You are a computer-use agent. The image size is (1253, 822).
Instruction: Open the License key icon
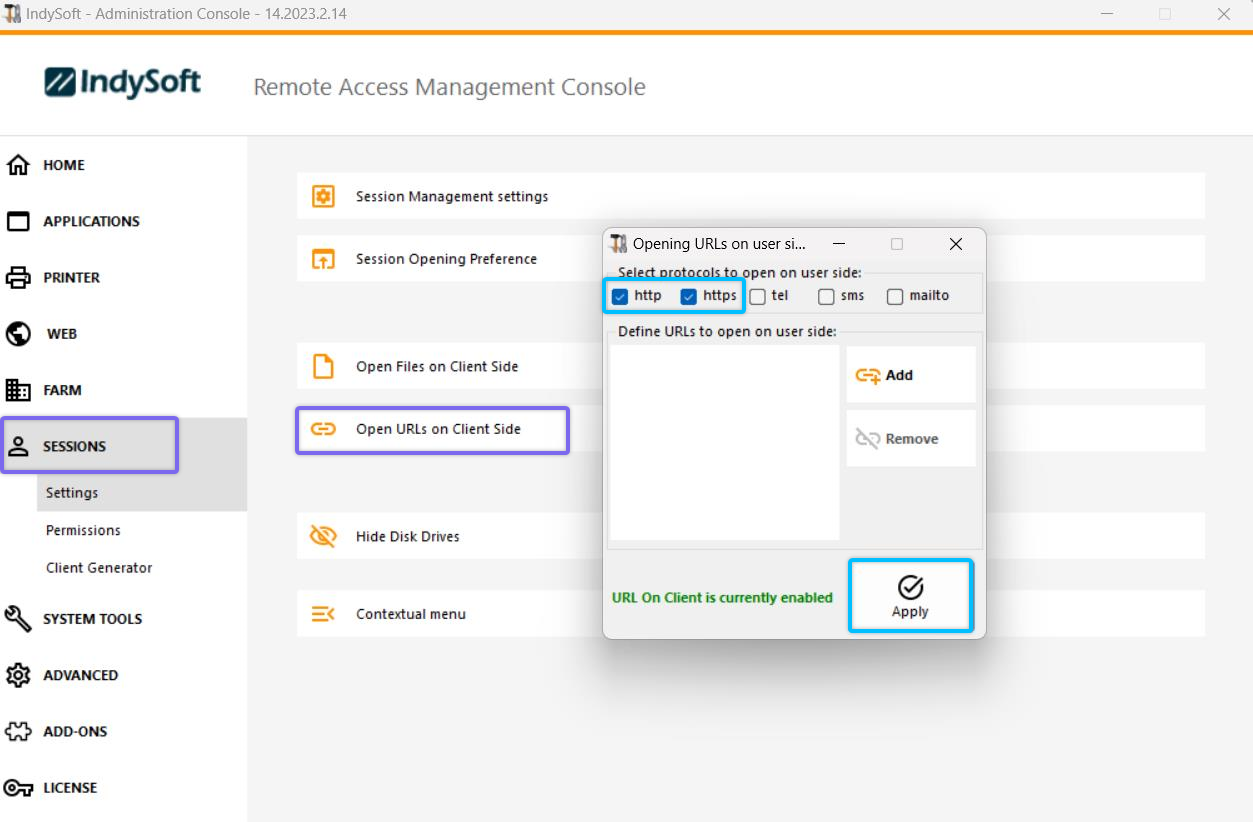[x=18, y=788]
